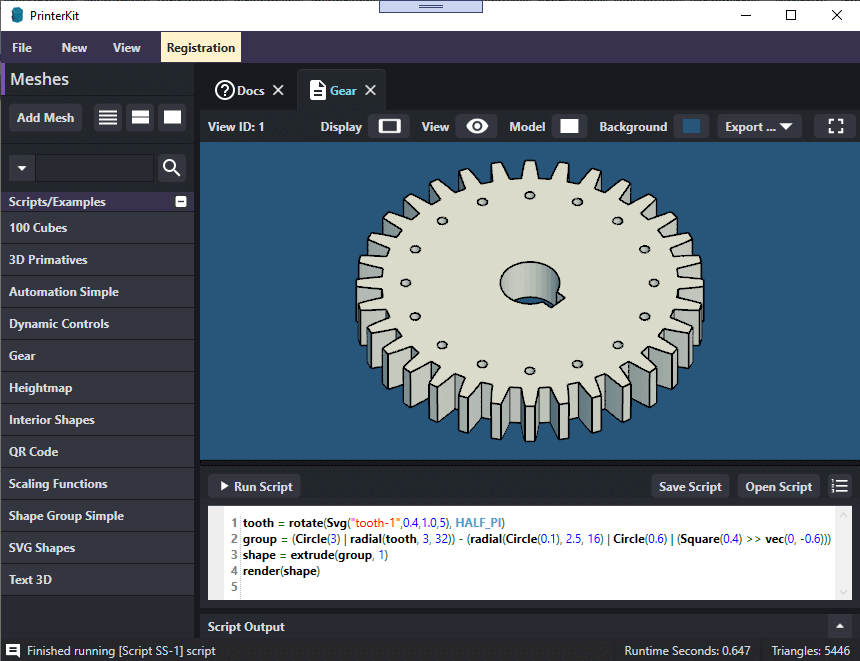Open the File menu
Screen dimensions: 860x661
tap(22, 48)
